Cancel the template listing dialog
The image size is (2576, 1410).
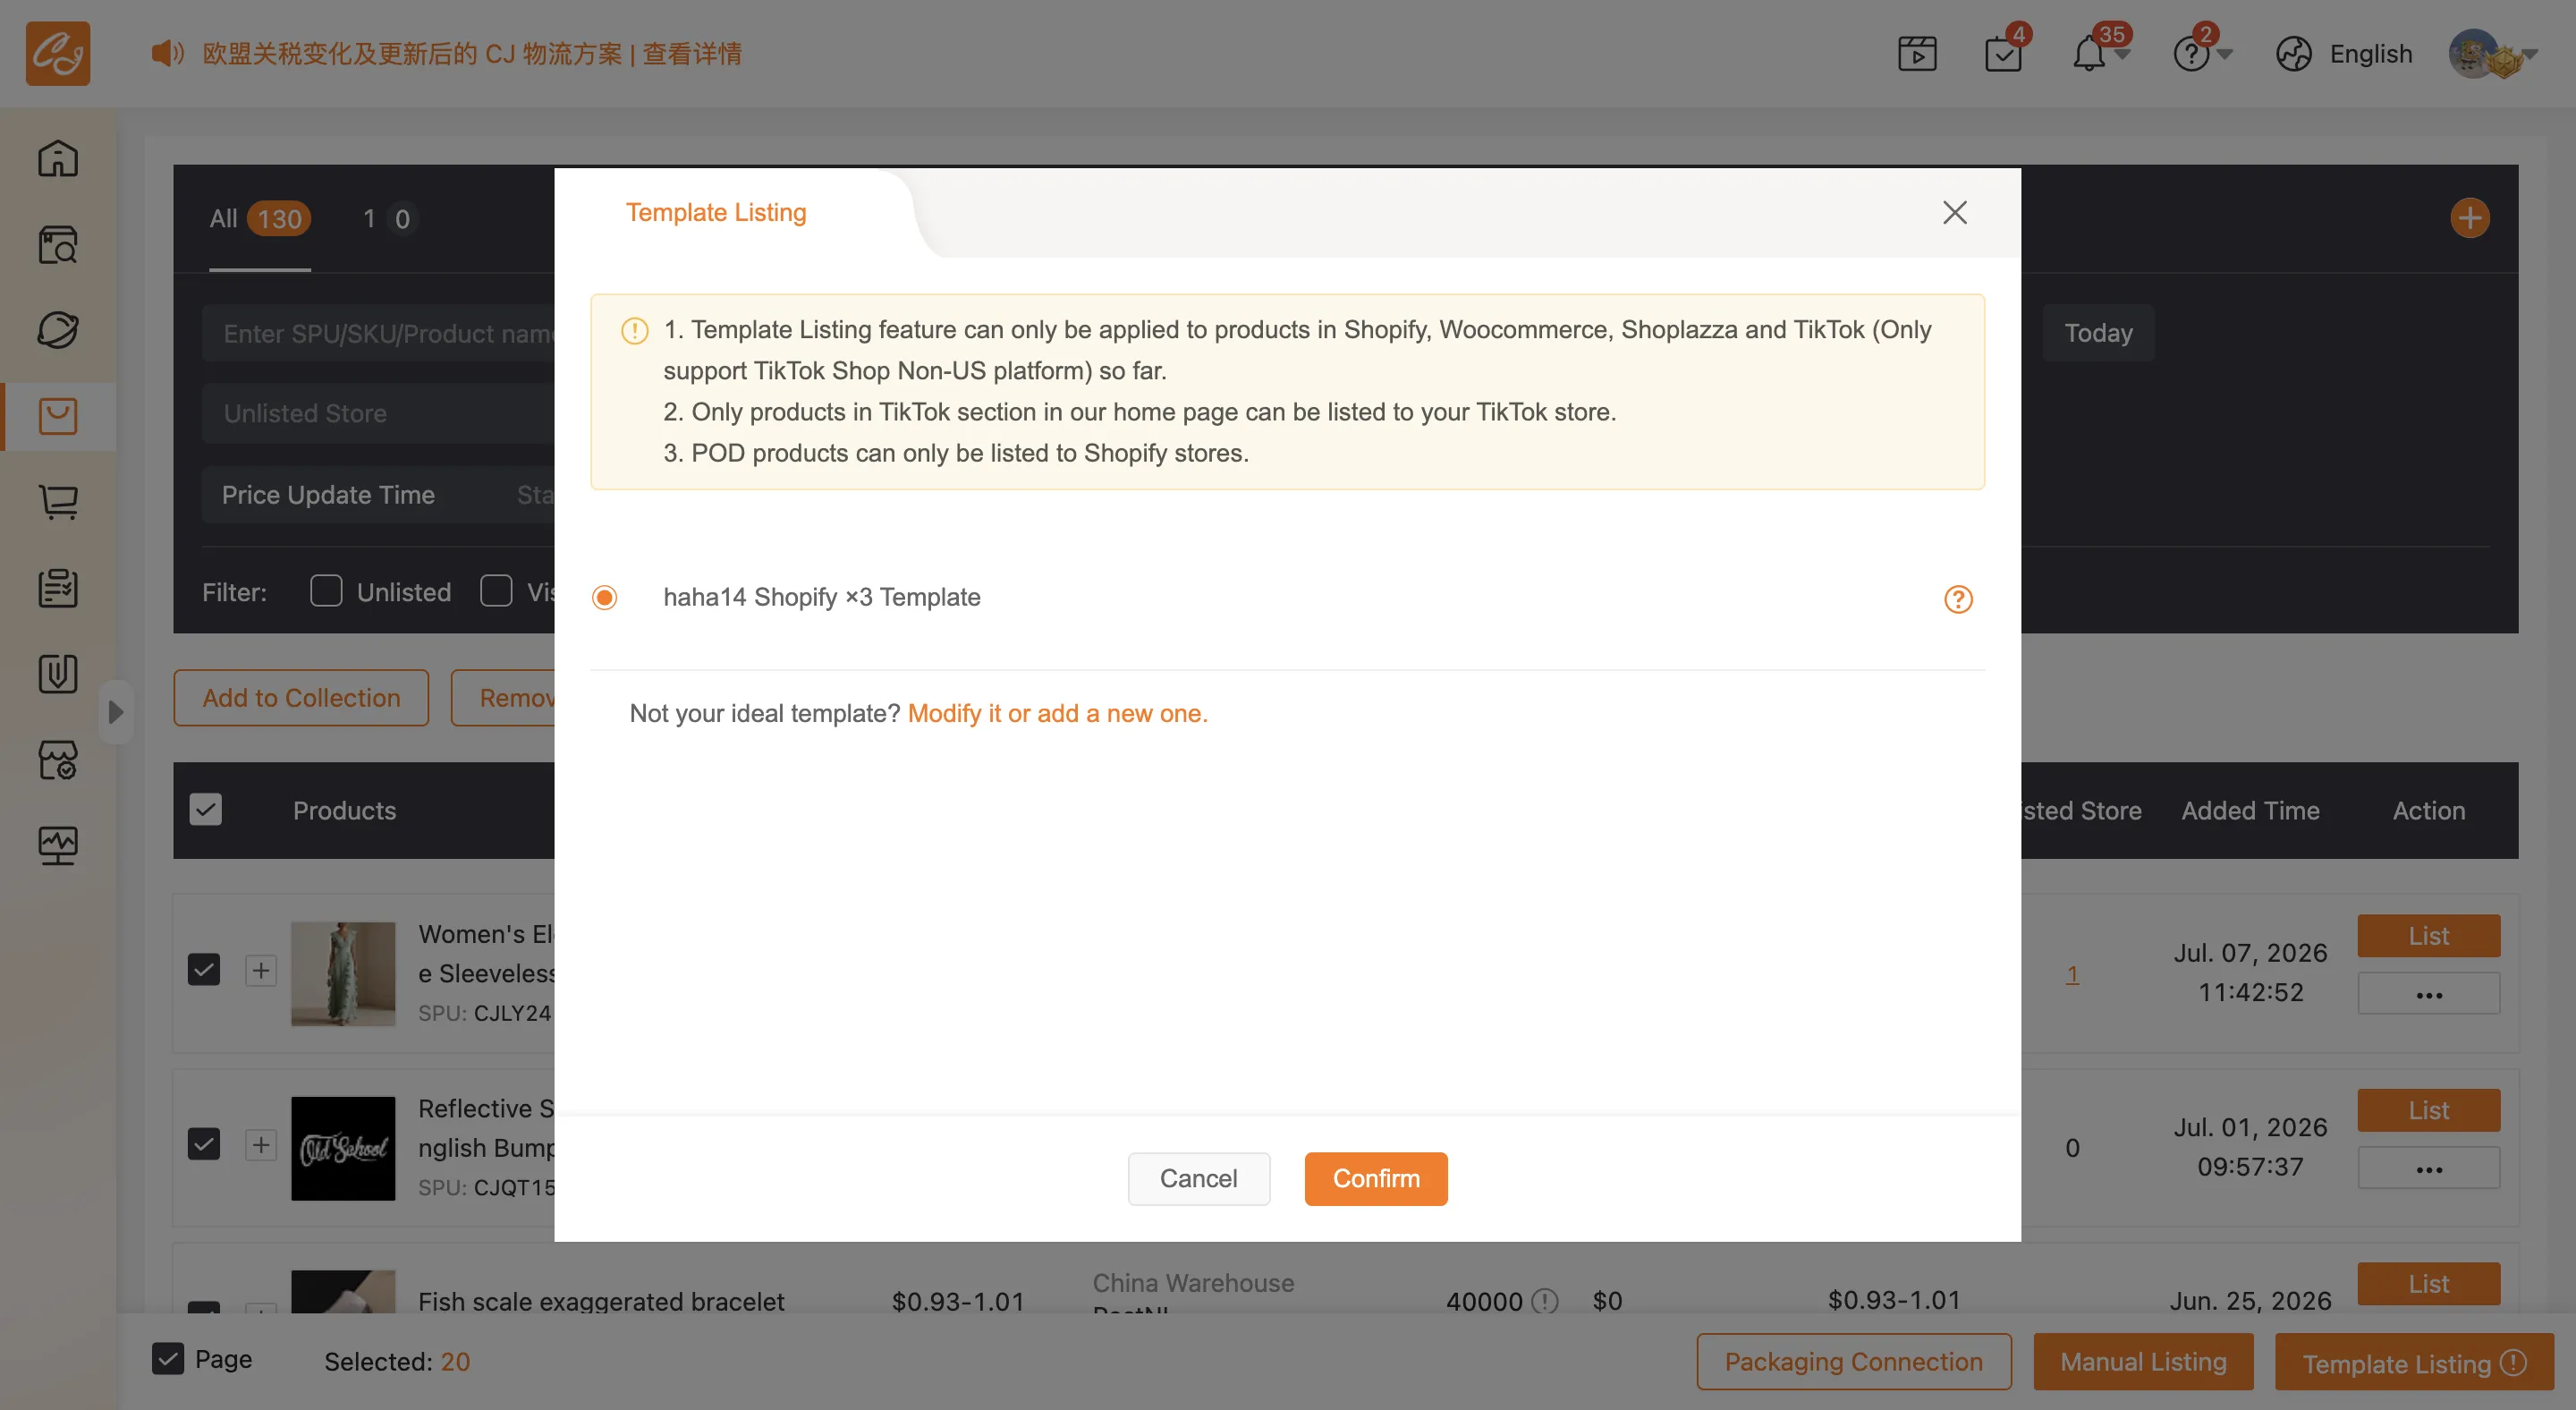point(1198,1179)
